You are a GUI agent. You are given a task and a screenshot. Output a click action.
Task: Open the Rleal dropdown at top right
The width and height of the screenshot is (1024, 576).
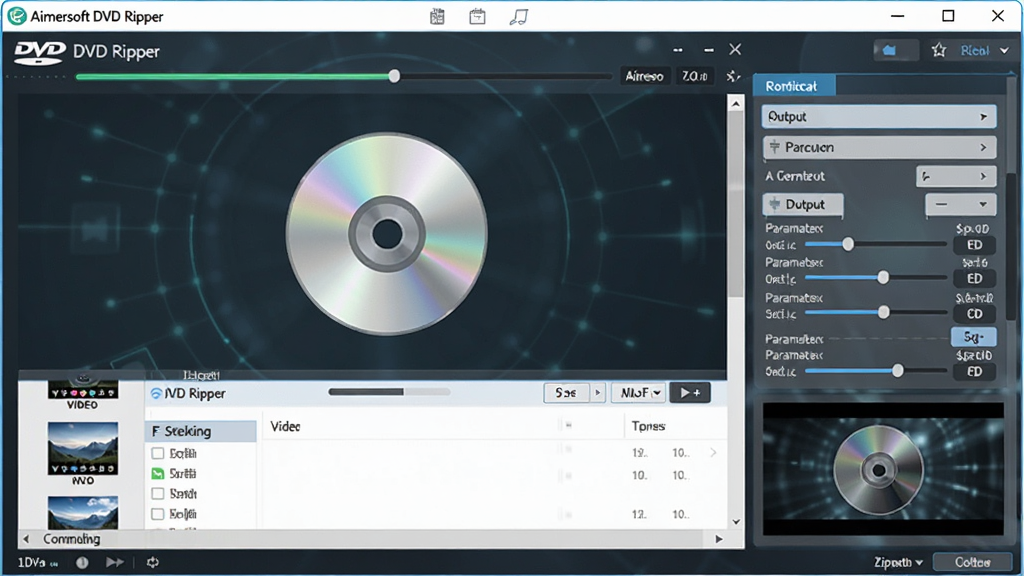click(985, 50)
